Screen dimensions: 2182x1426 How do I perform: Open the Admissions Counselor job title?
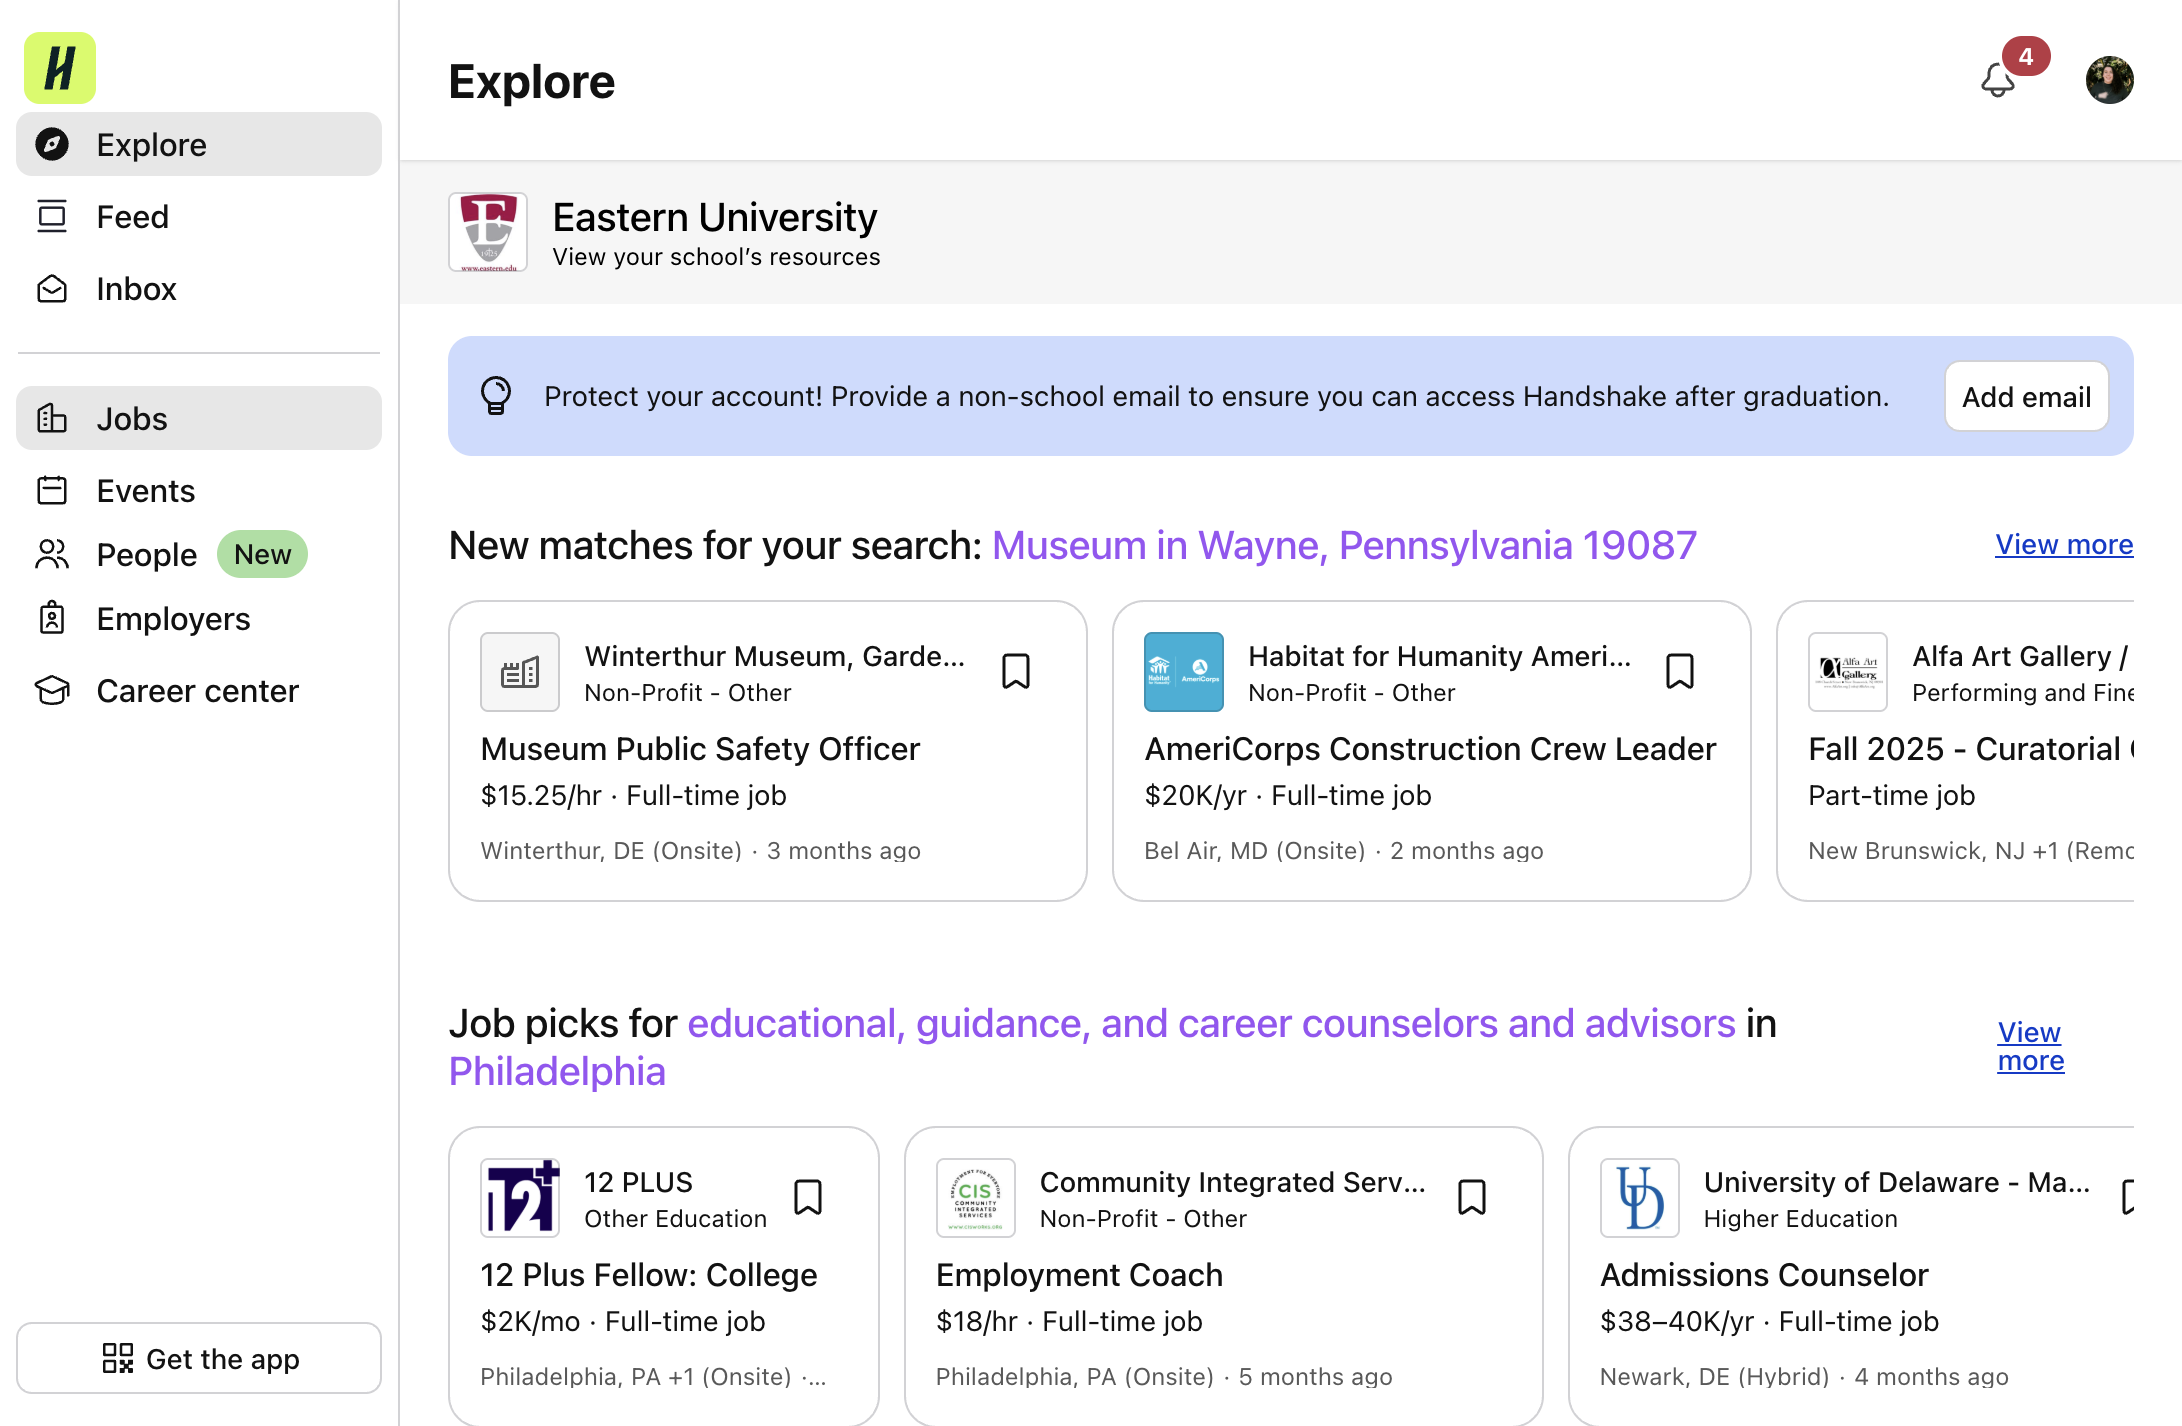tap(1764, 1274)
